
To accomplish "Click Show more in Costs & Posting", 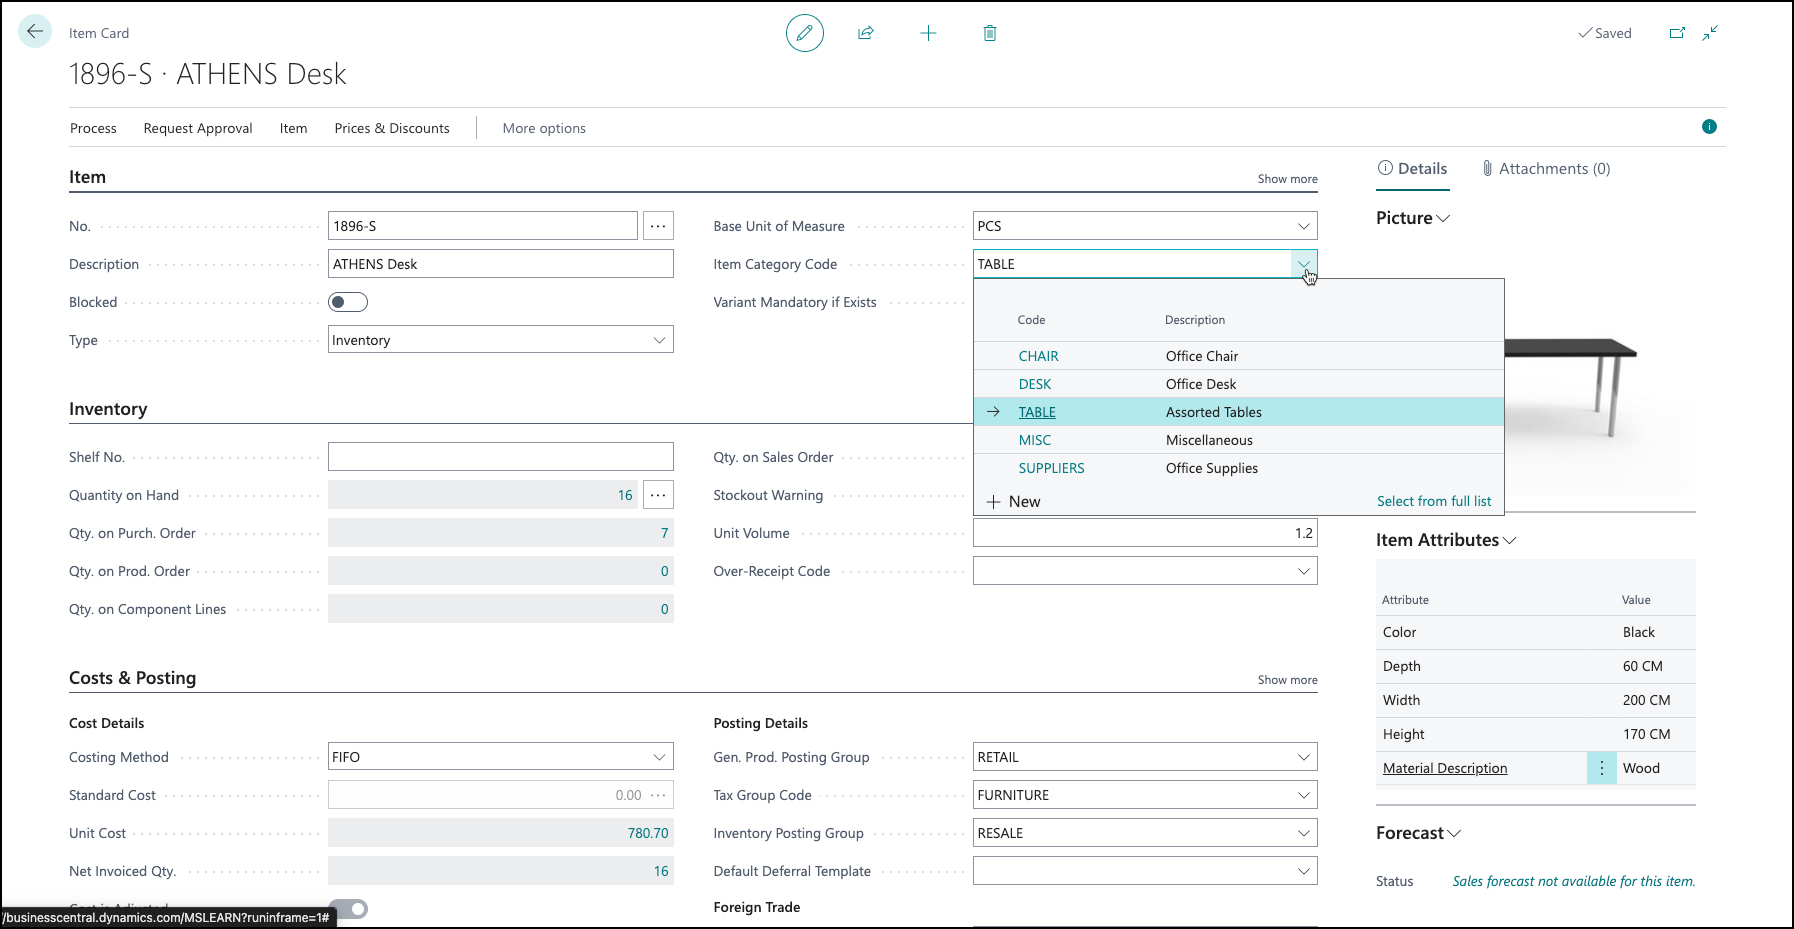I will [x=1287, y=680].
